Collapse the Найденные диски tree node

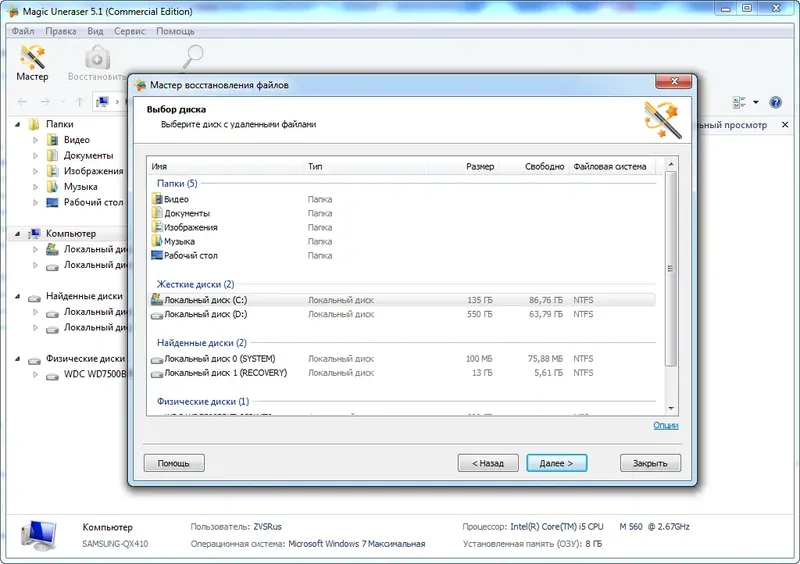pyautogui.click(x=17, y=297)
